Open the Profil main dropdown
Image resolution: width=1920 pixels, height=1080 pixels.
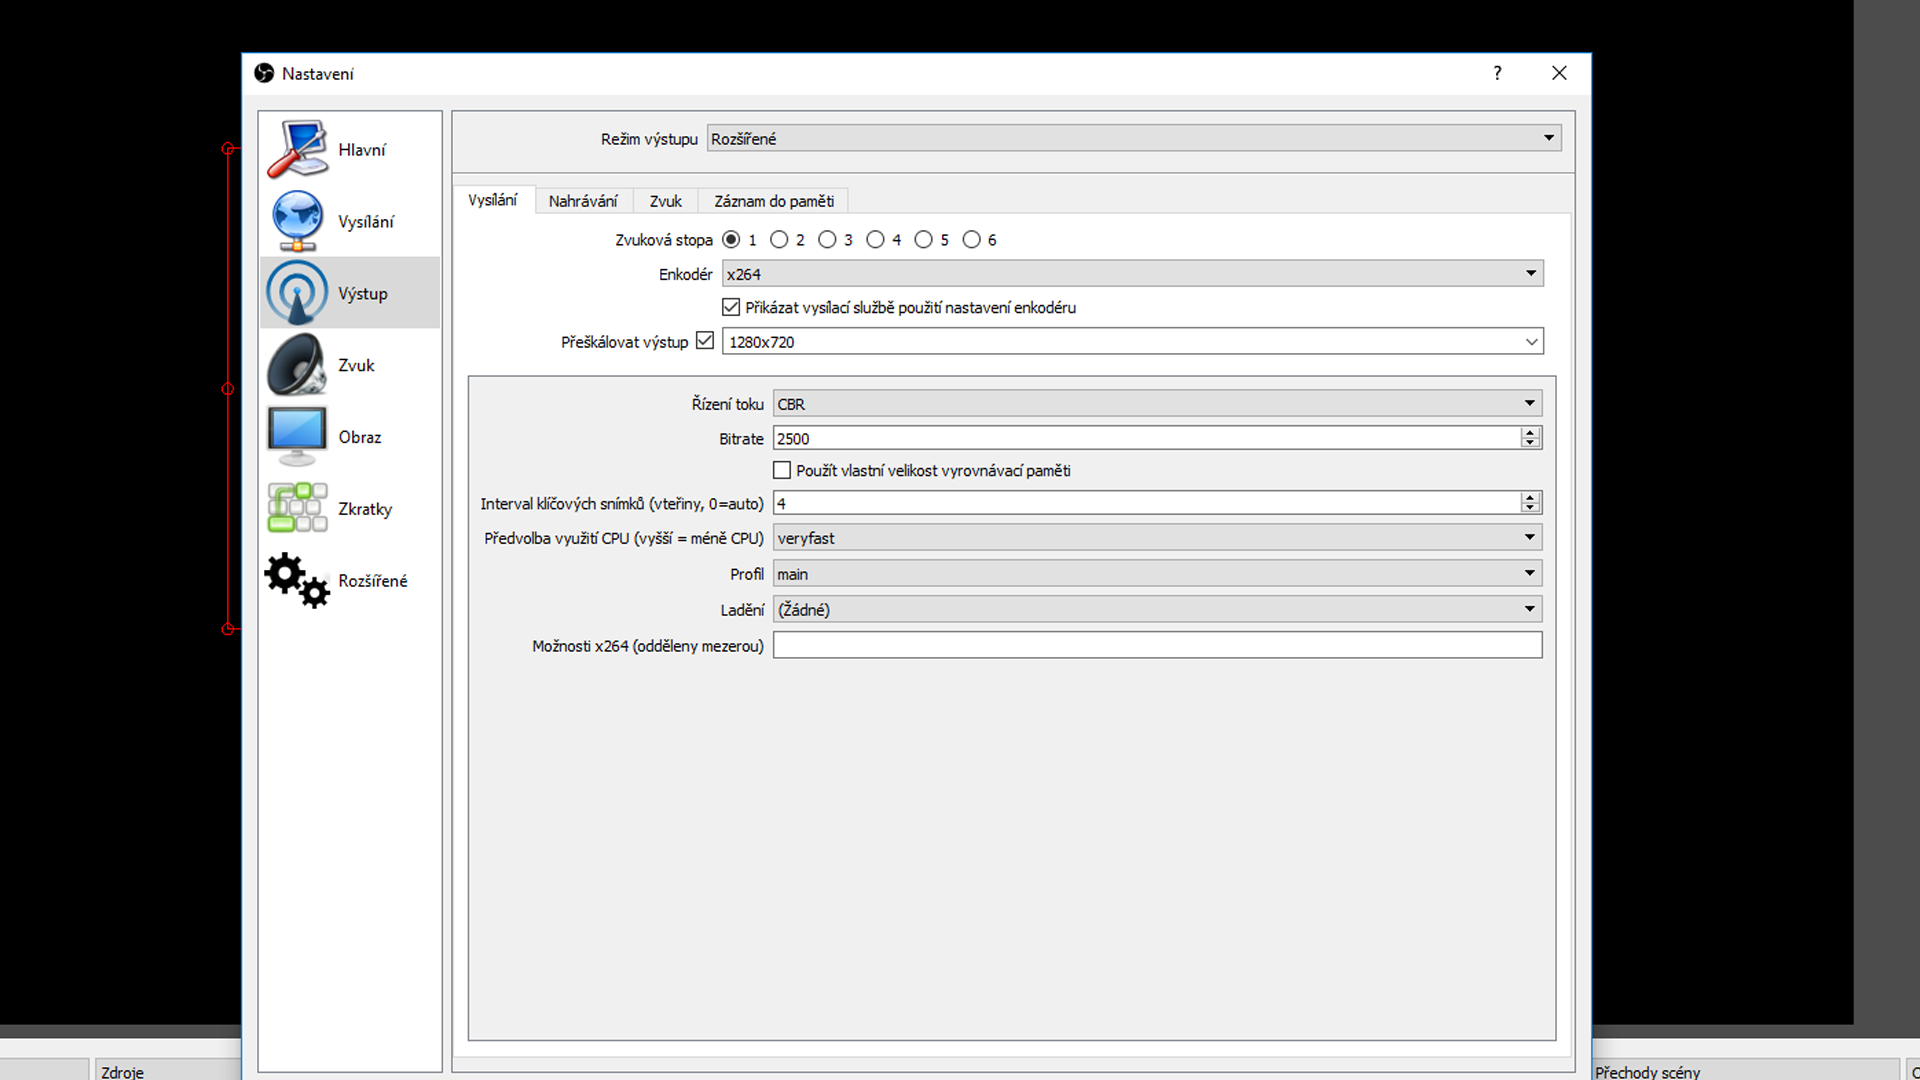tap(1157, 574)
